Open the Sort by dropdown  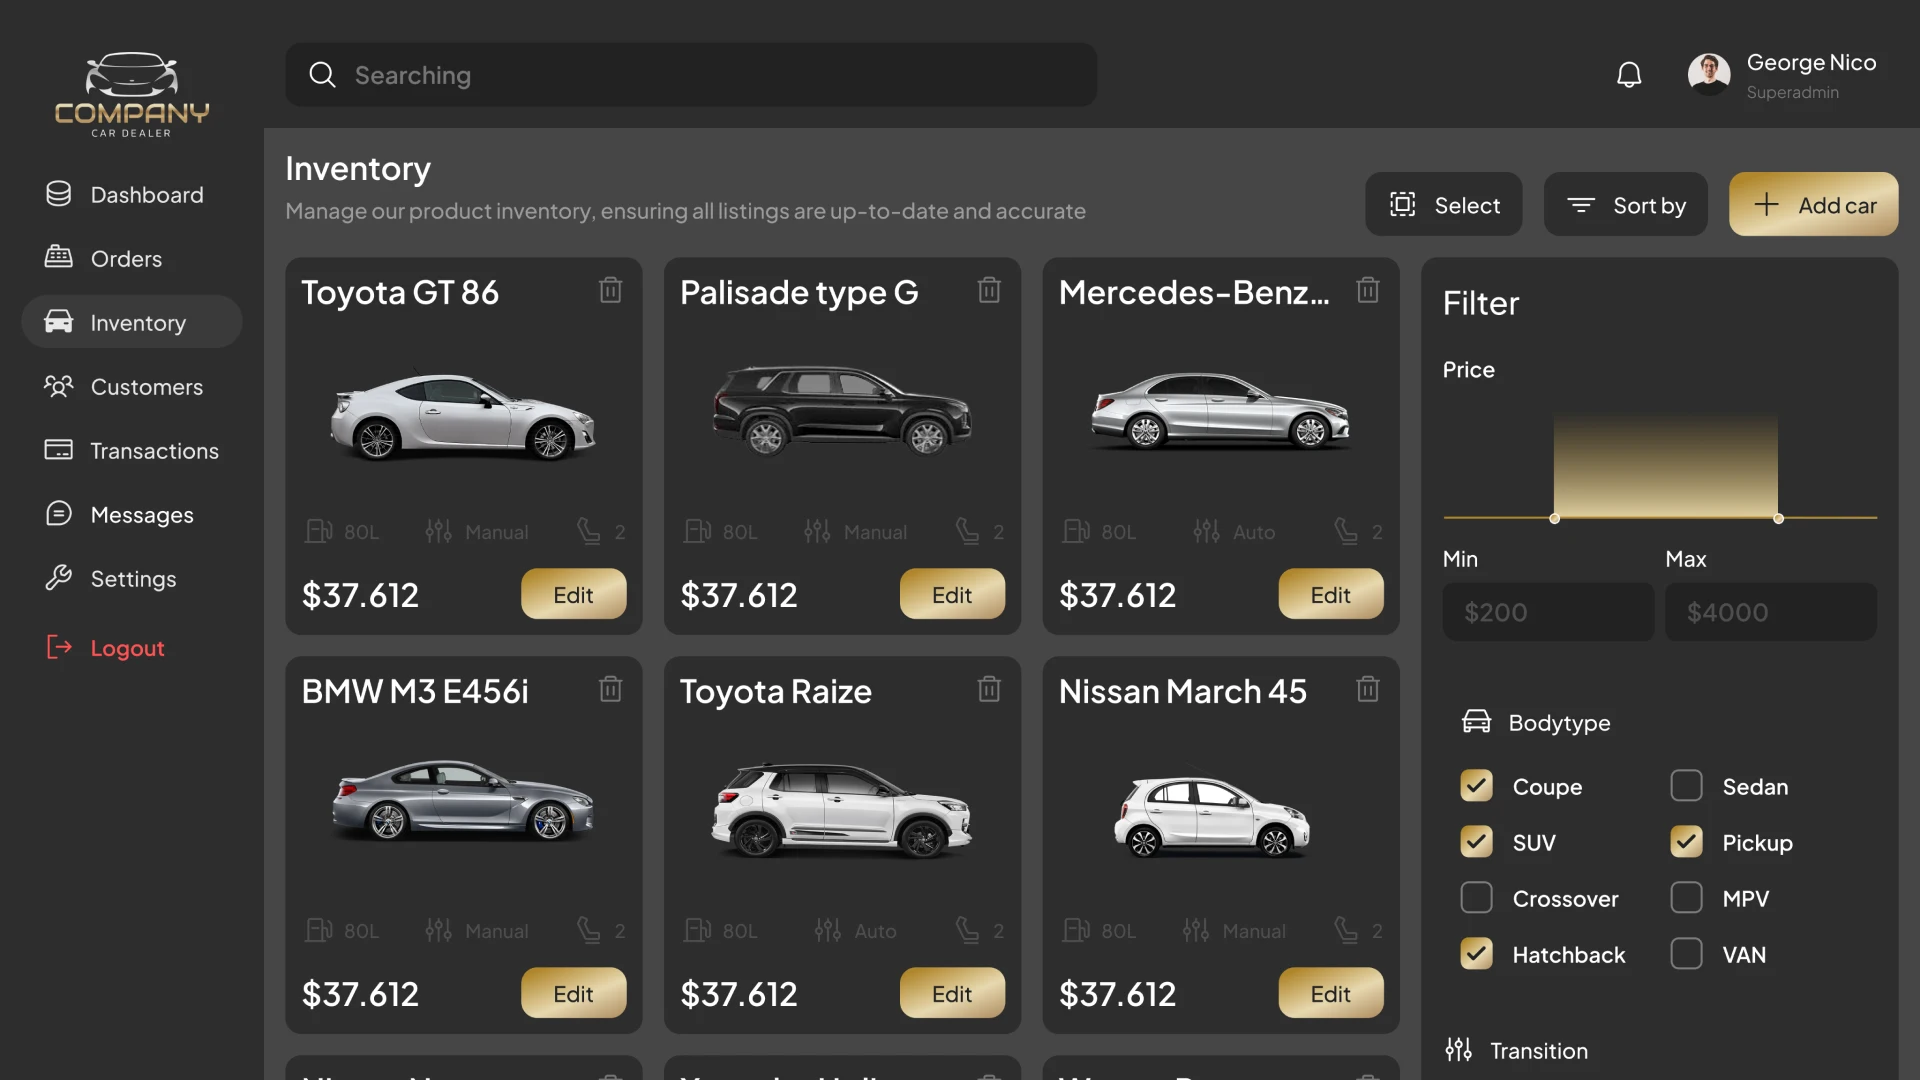tap(1625, 204)
